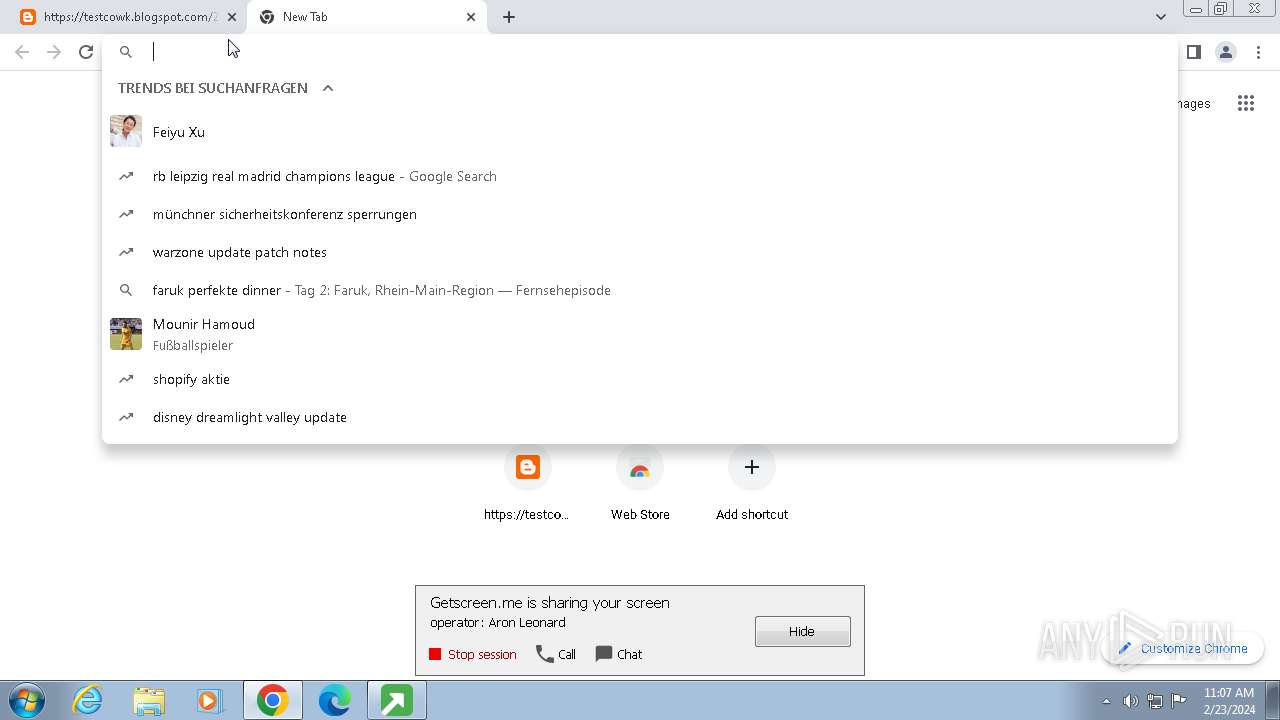This screenshot has width=1280, height=720.
Task: Go forward with the forward arrow
Action: point(54,52)
